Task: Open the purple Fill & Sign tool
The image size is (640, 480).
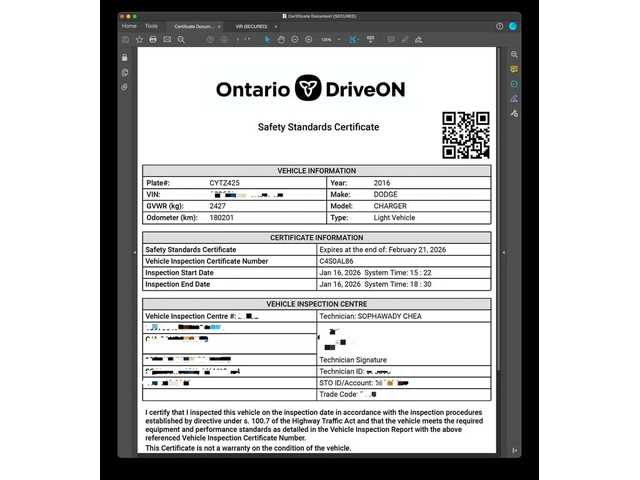Action: pos(514,99)
